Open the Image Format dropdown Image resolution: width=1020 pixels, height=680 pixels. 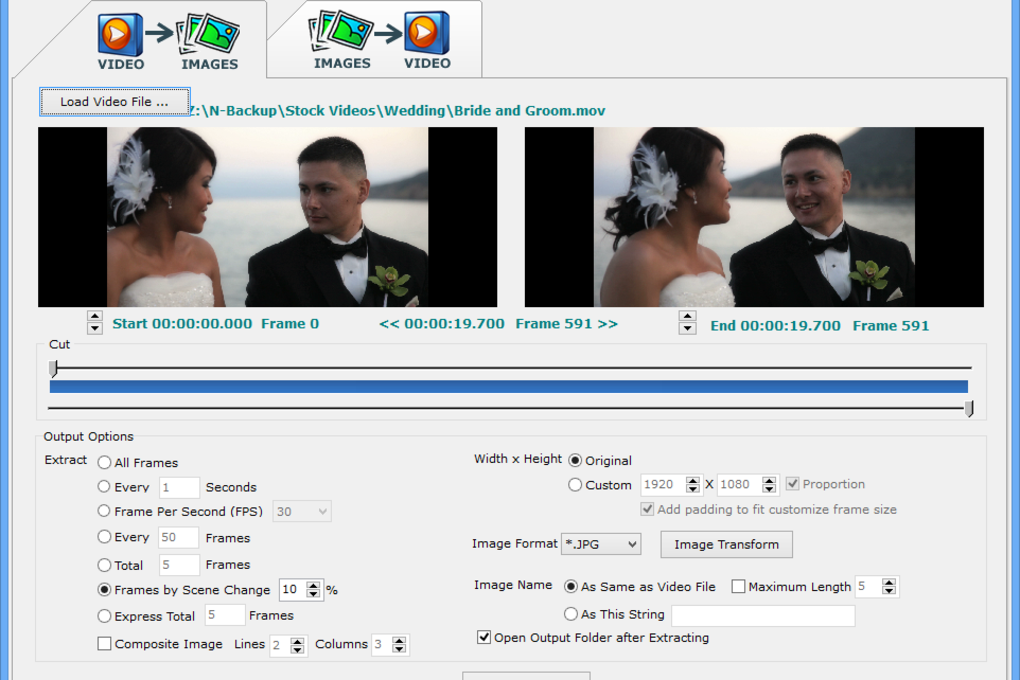pos(601,544)
